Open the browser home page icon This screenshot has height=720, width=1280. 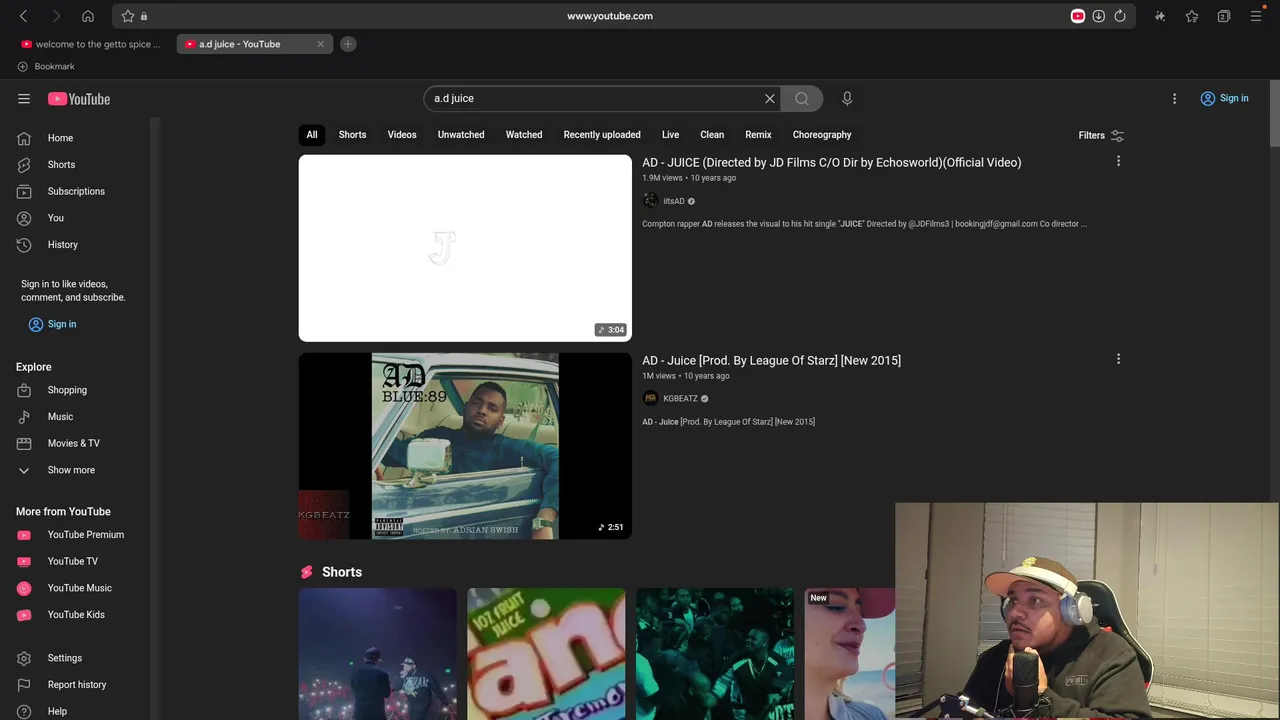[x=88, y=16]
